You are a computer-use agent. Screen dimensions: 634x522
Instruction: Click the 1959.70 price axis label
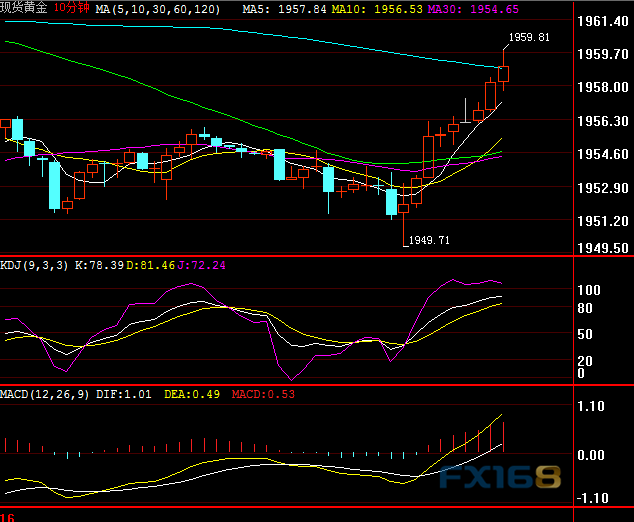click(603, 54)
